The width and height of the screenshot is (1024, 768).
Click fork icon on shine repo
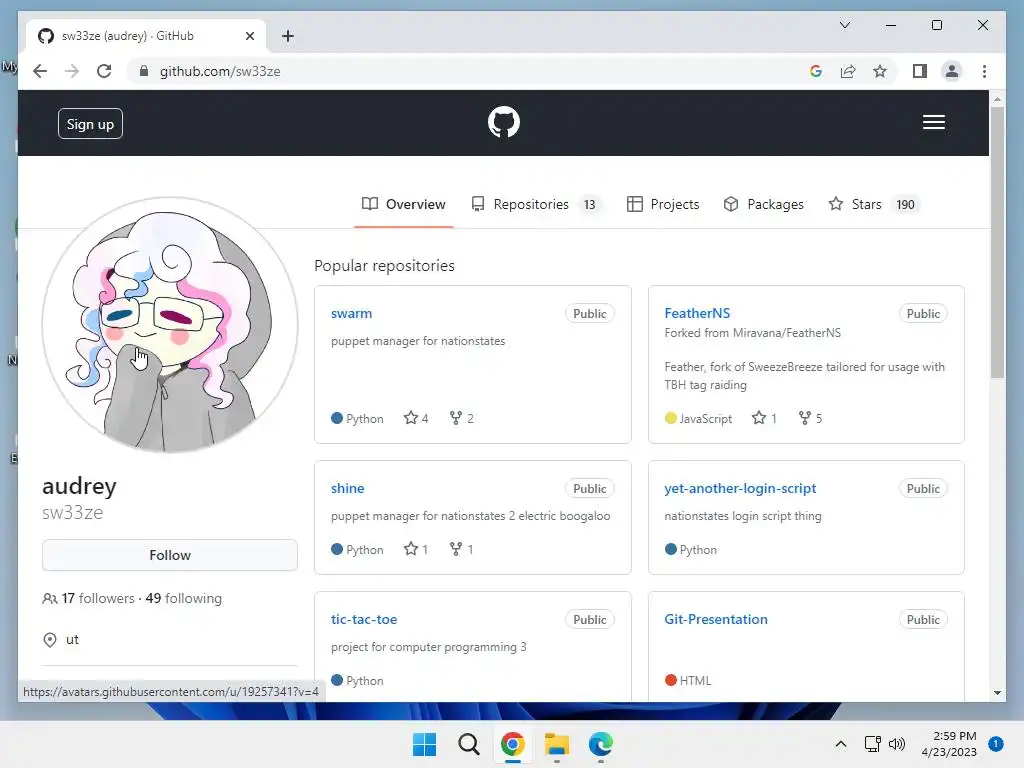(456, 549)
